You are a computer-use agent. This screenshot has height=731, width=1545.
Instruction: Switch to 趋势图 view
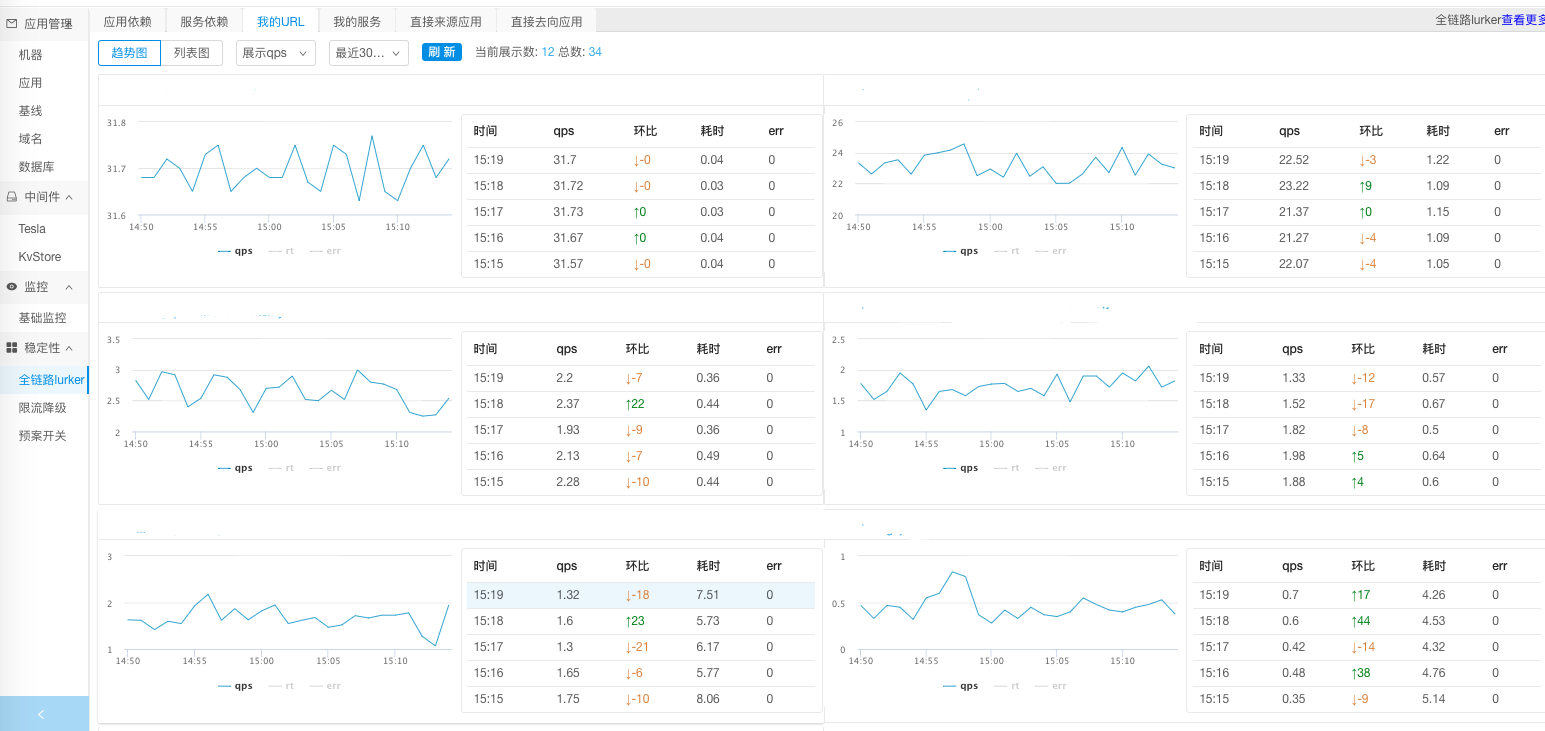coord(129,53)
